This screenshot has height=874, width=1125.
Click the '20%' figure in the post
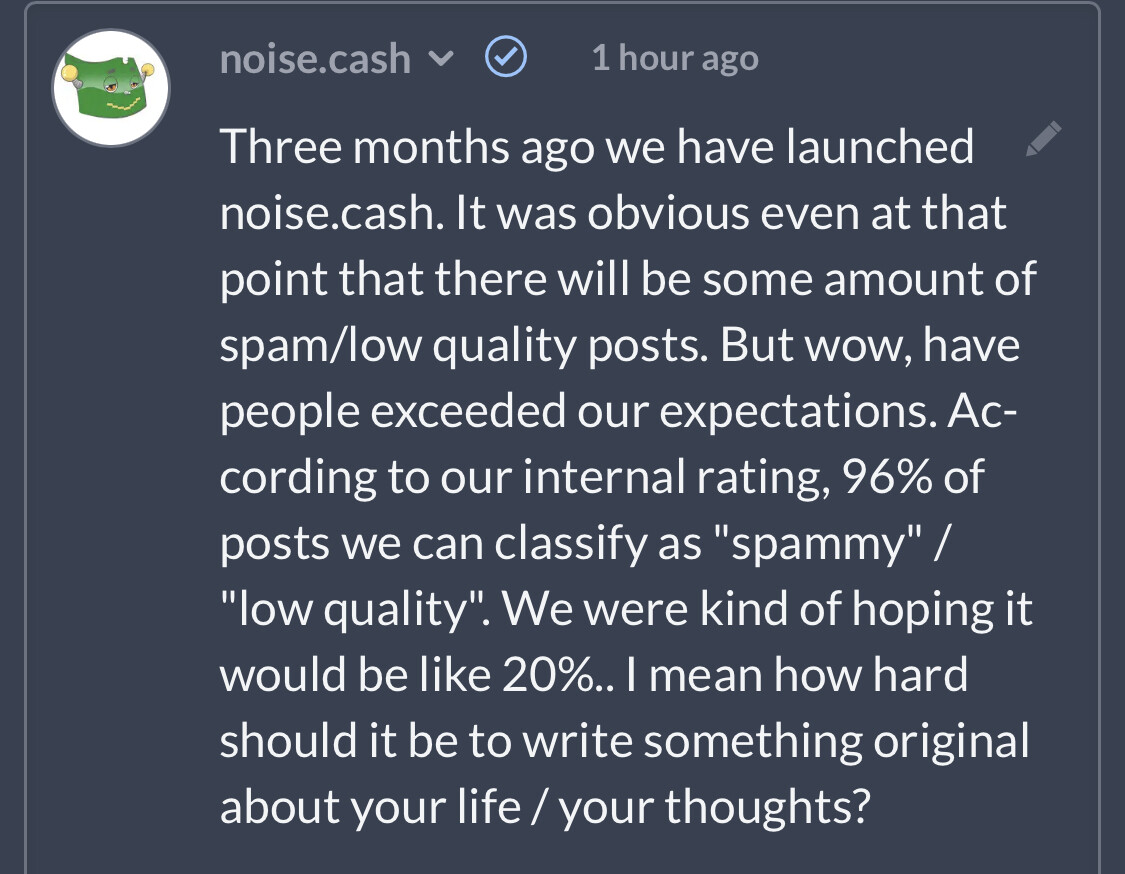tap(548, 675)
